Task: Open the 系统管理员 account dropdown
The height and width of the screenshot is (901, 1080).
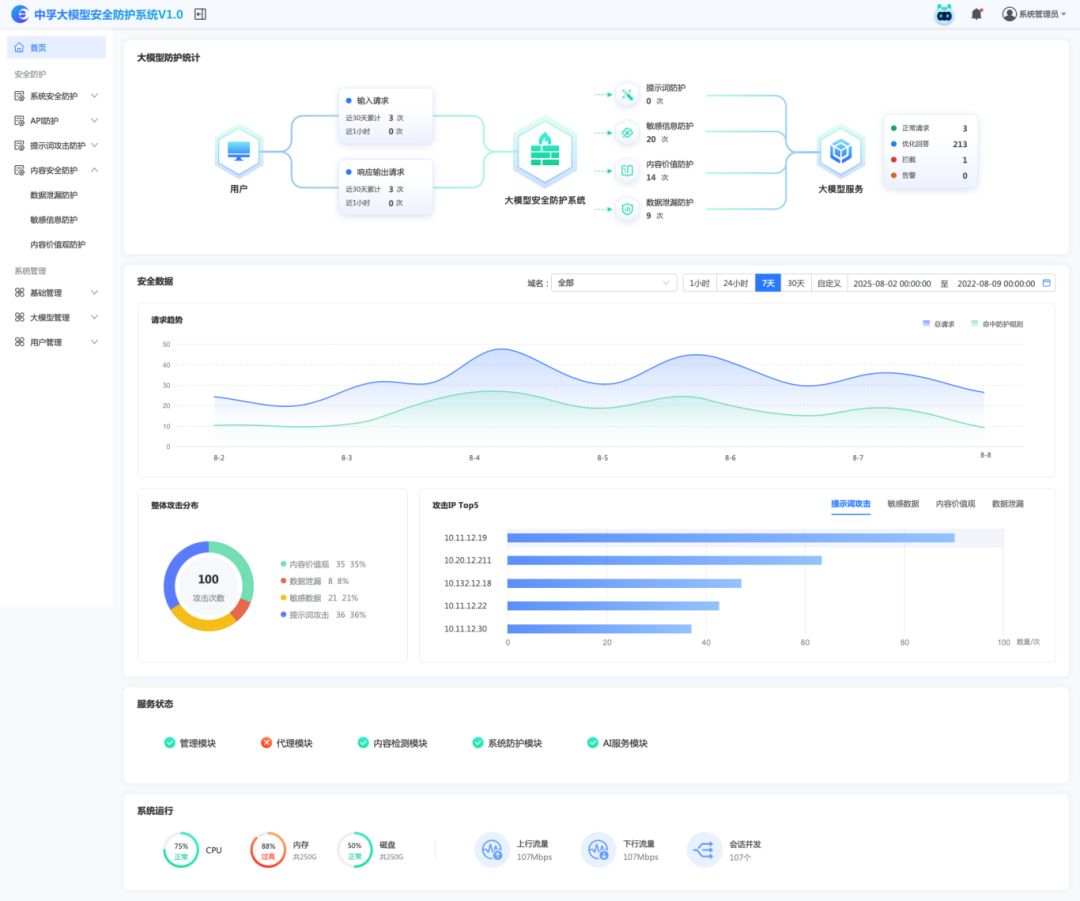Action: click(x=1034, y=14)
